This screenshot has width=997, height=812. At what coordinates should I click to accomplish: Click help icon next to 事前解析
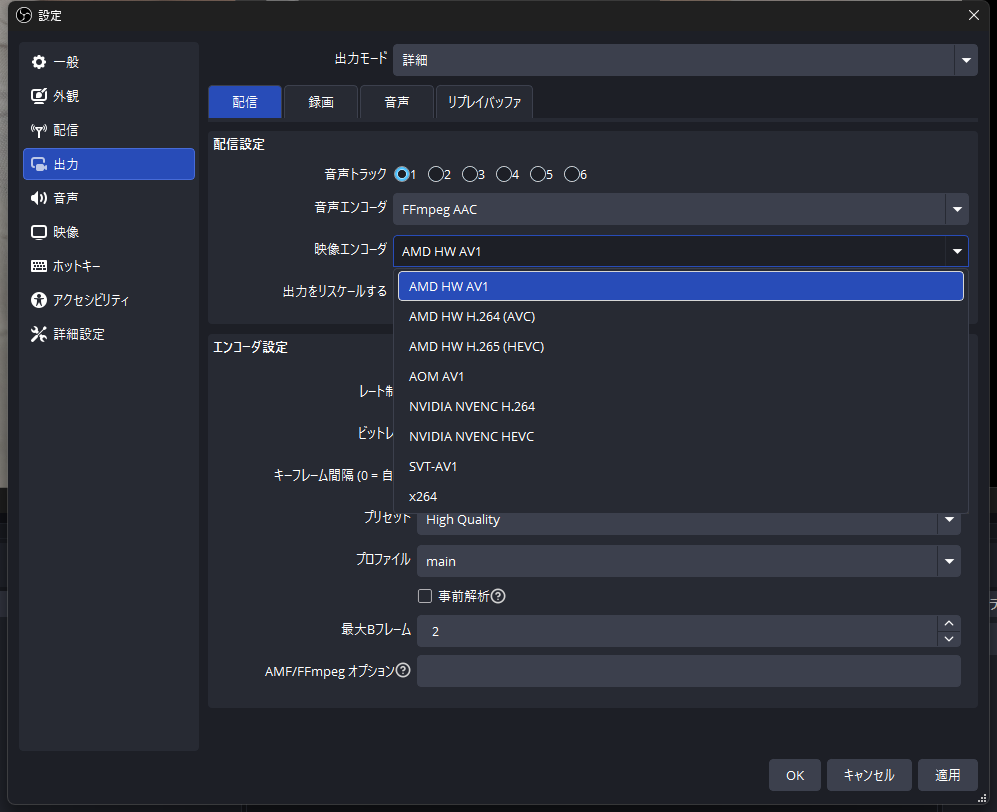tap(498, 596)
